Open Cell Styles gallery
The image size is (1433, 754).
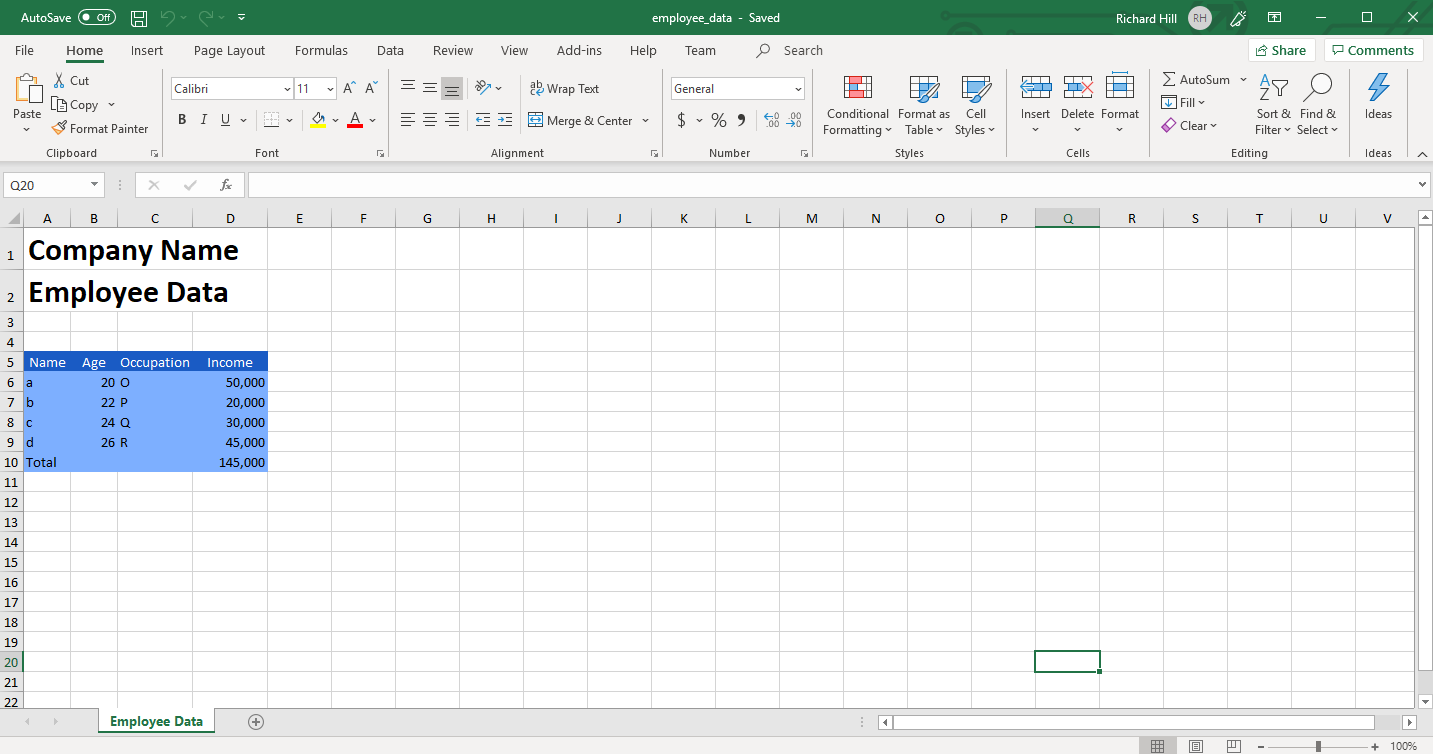click(x=975, y=105)
